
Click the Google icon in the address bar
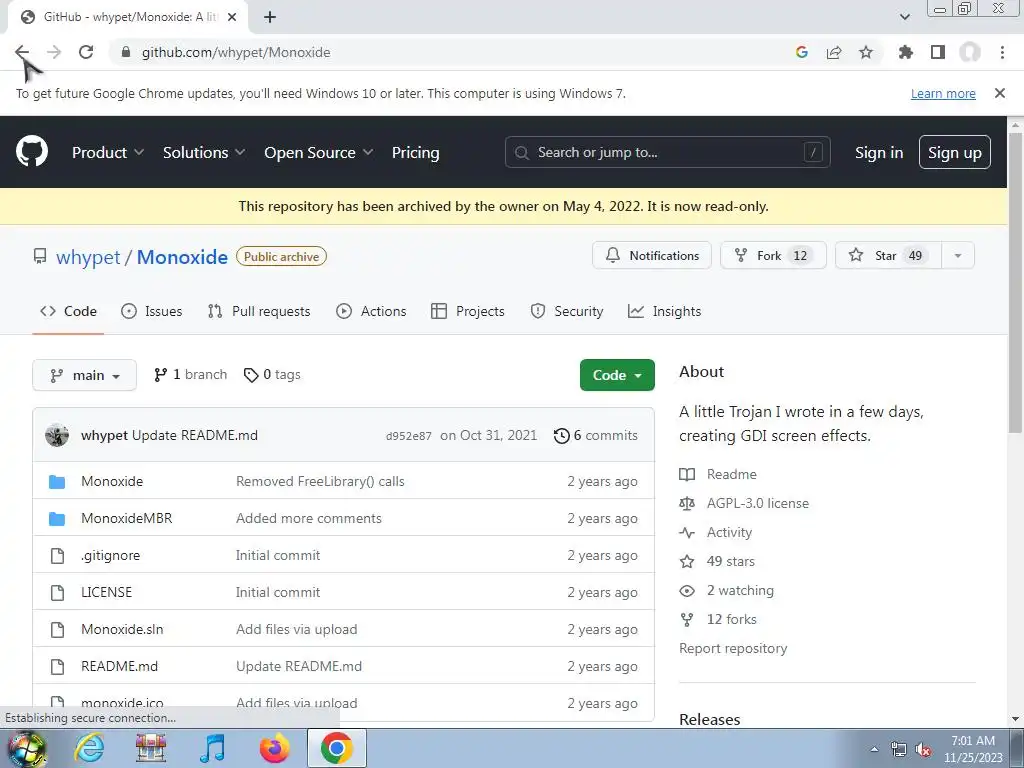coord(801,52)
